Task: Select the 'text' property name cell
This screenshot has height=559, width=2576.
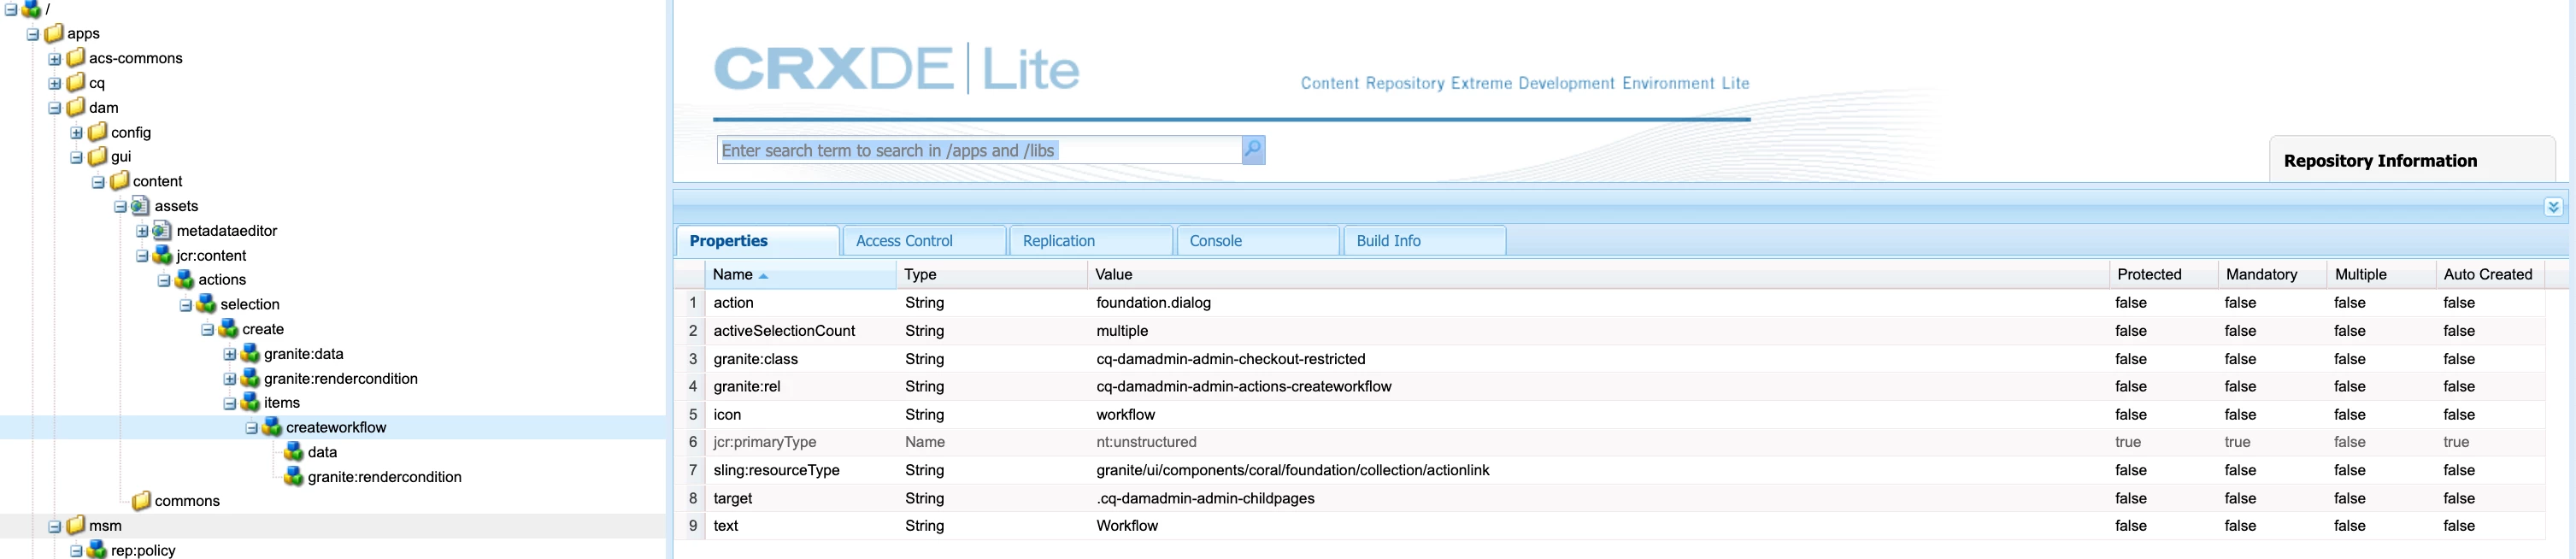Action: 800,526
